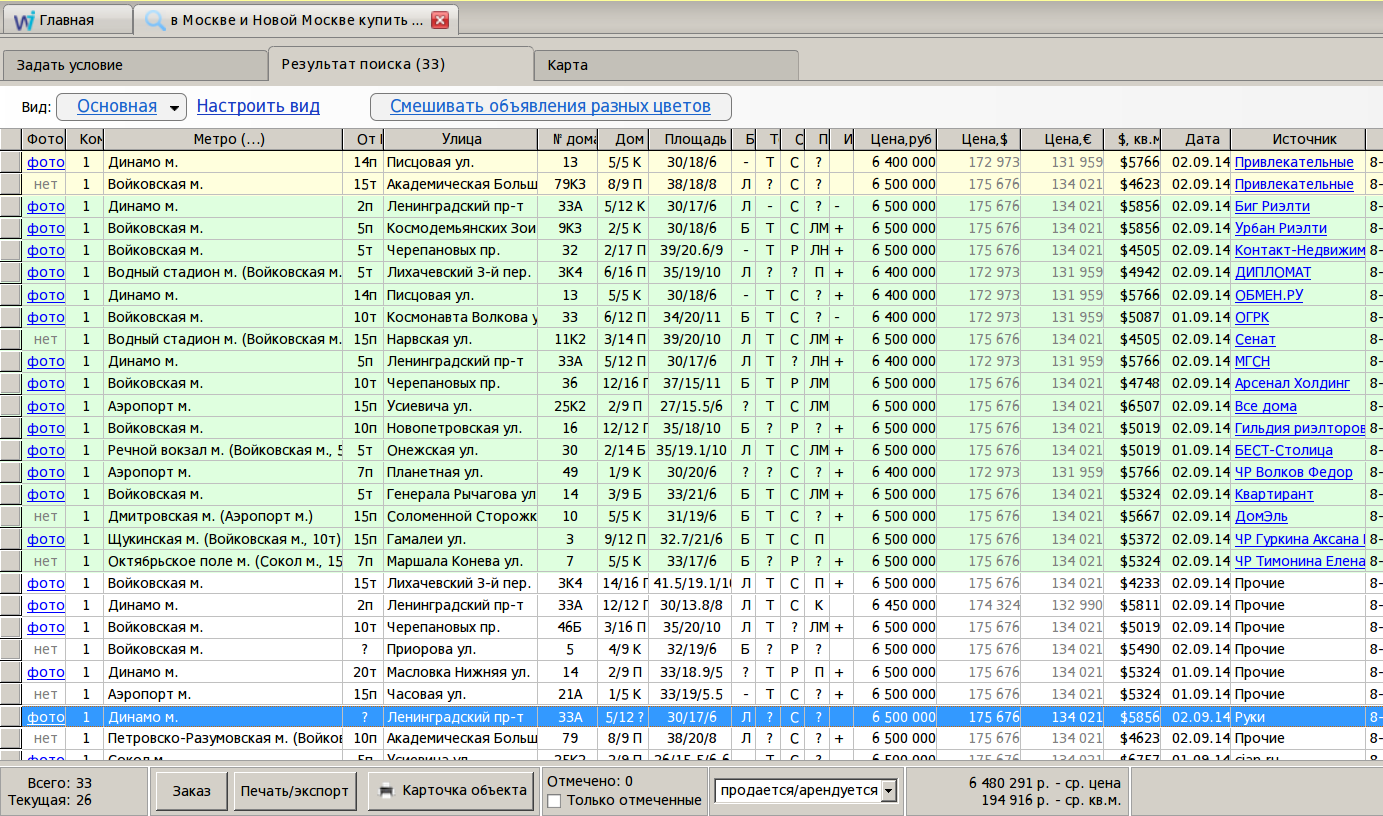Toggle row marker for Квартирант listing
1383x816 pixels.
11,494
